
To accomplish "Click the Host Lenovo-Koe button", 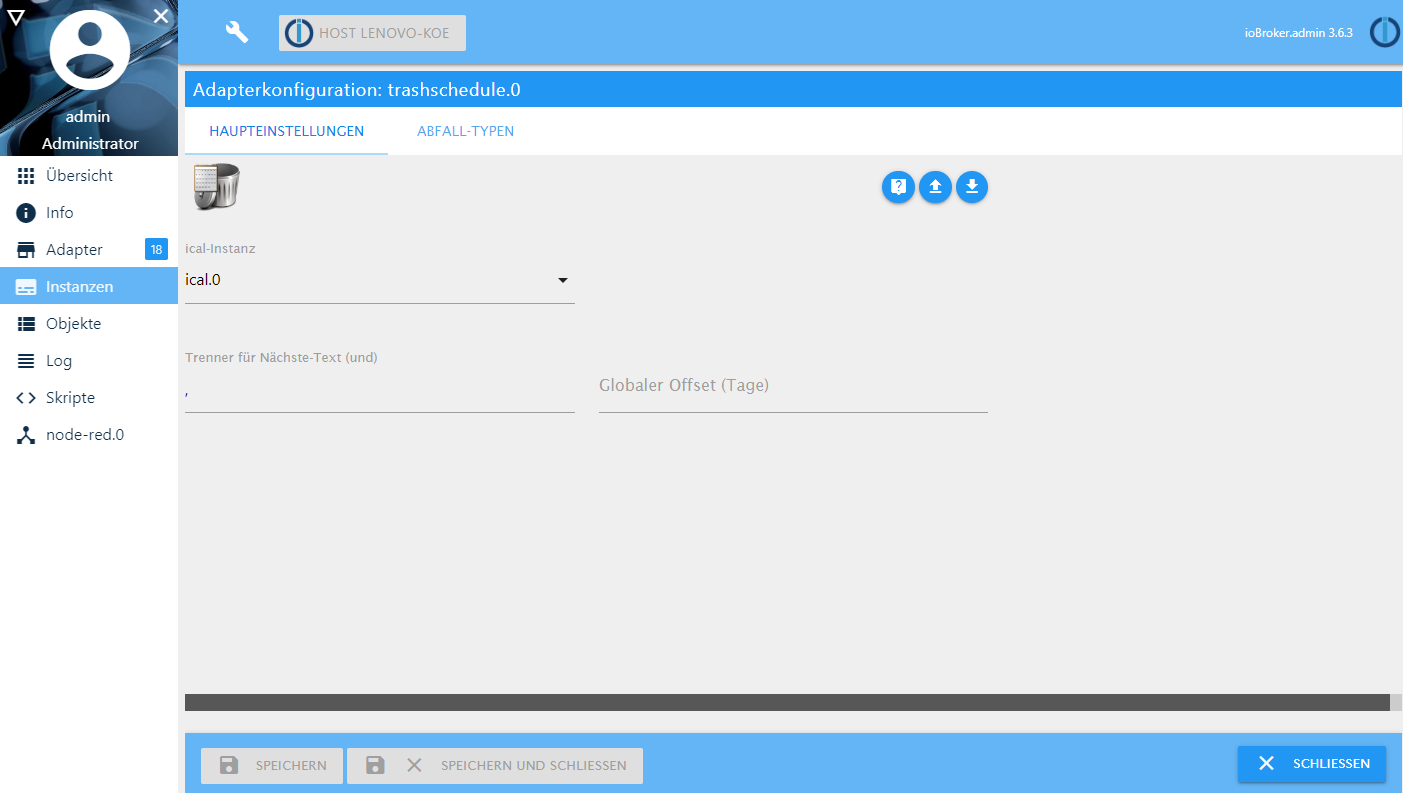I will pos(372,33).
